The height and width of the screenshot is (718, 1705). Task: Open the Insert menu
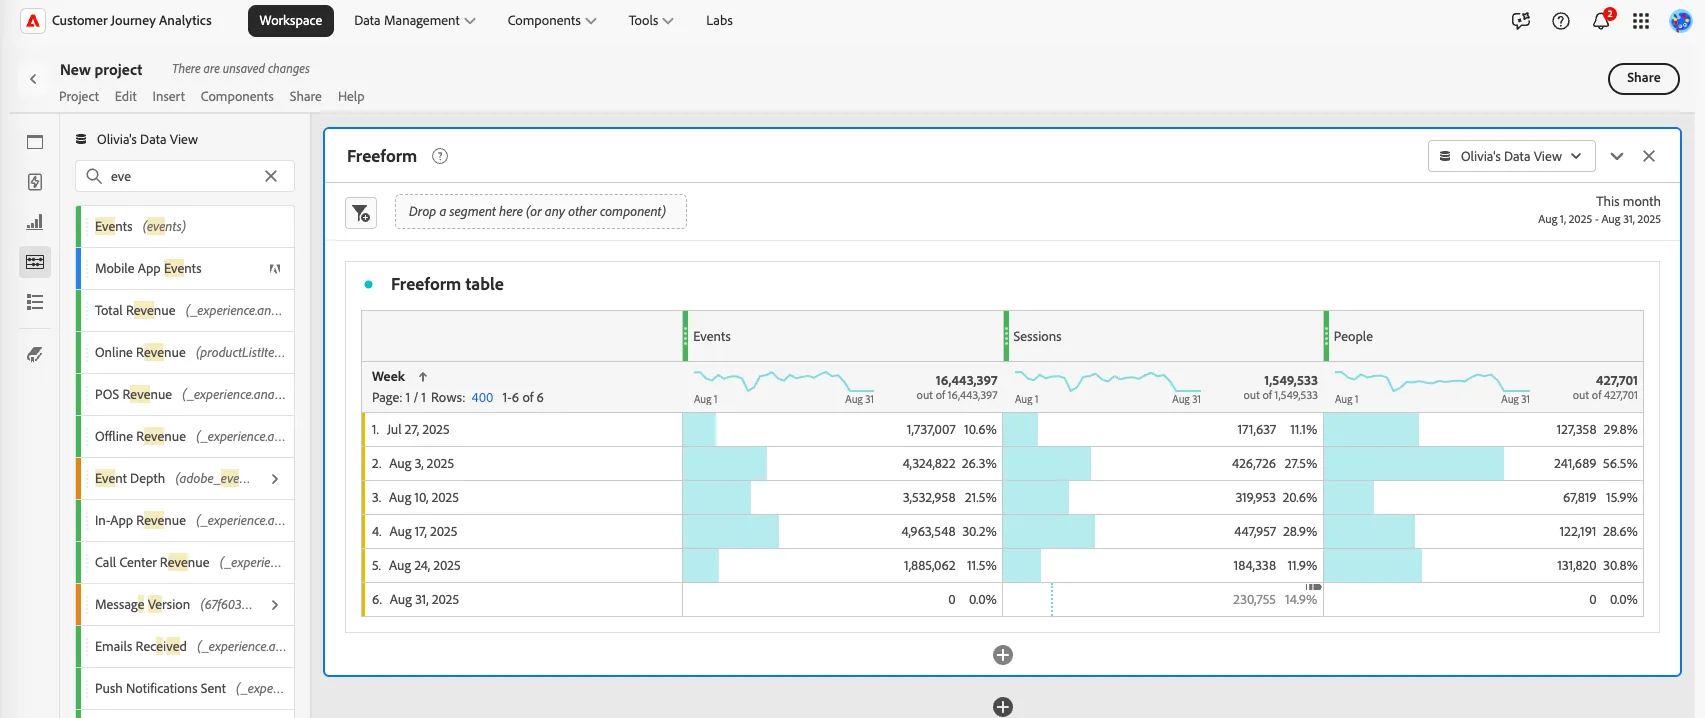(x=169, y=97)
